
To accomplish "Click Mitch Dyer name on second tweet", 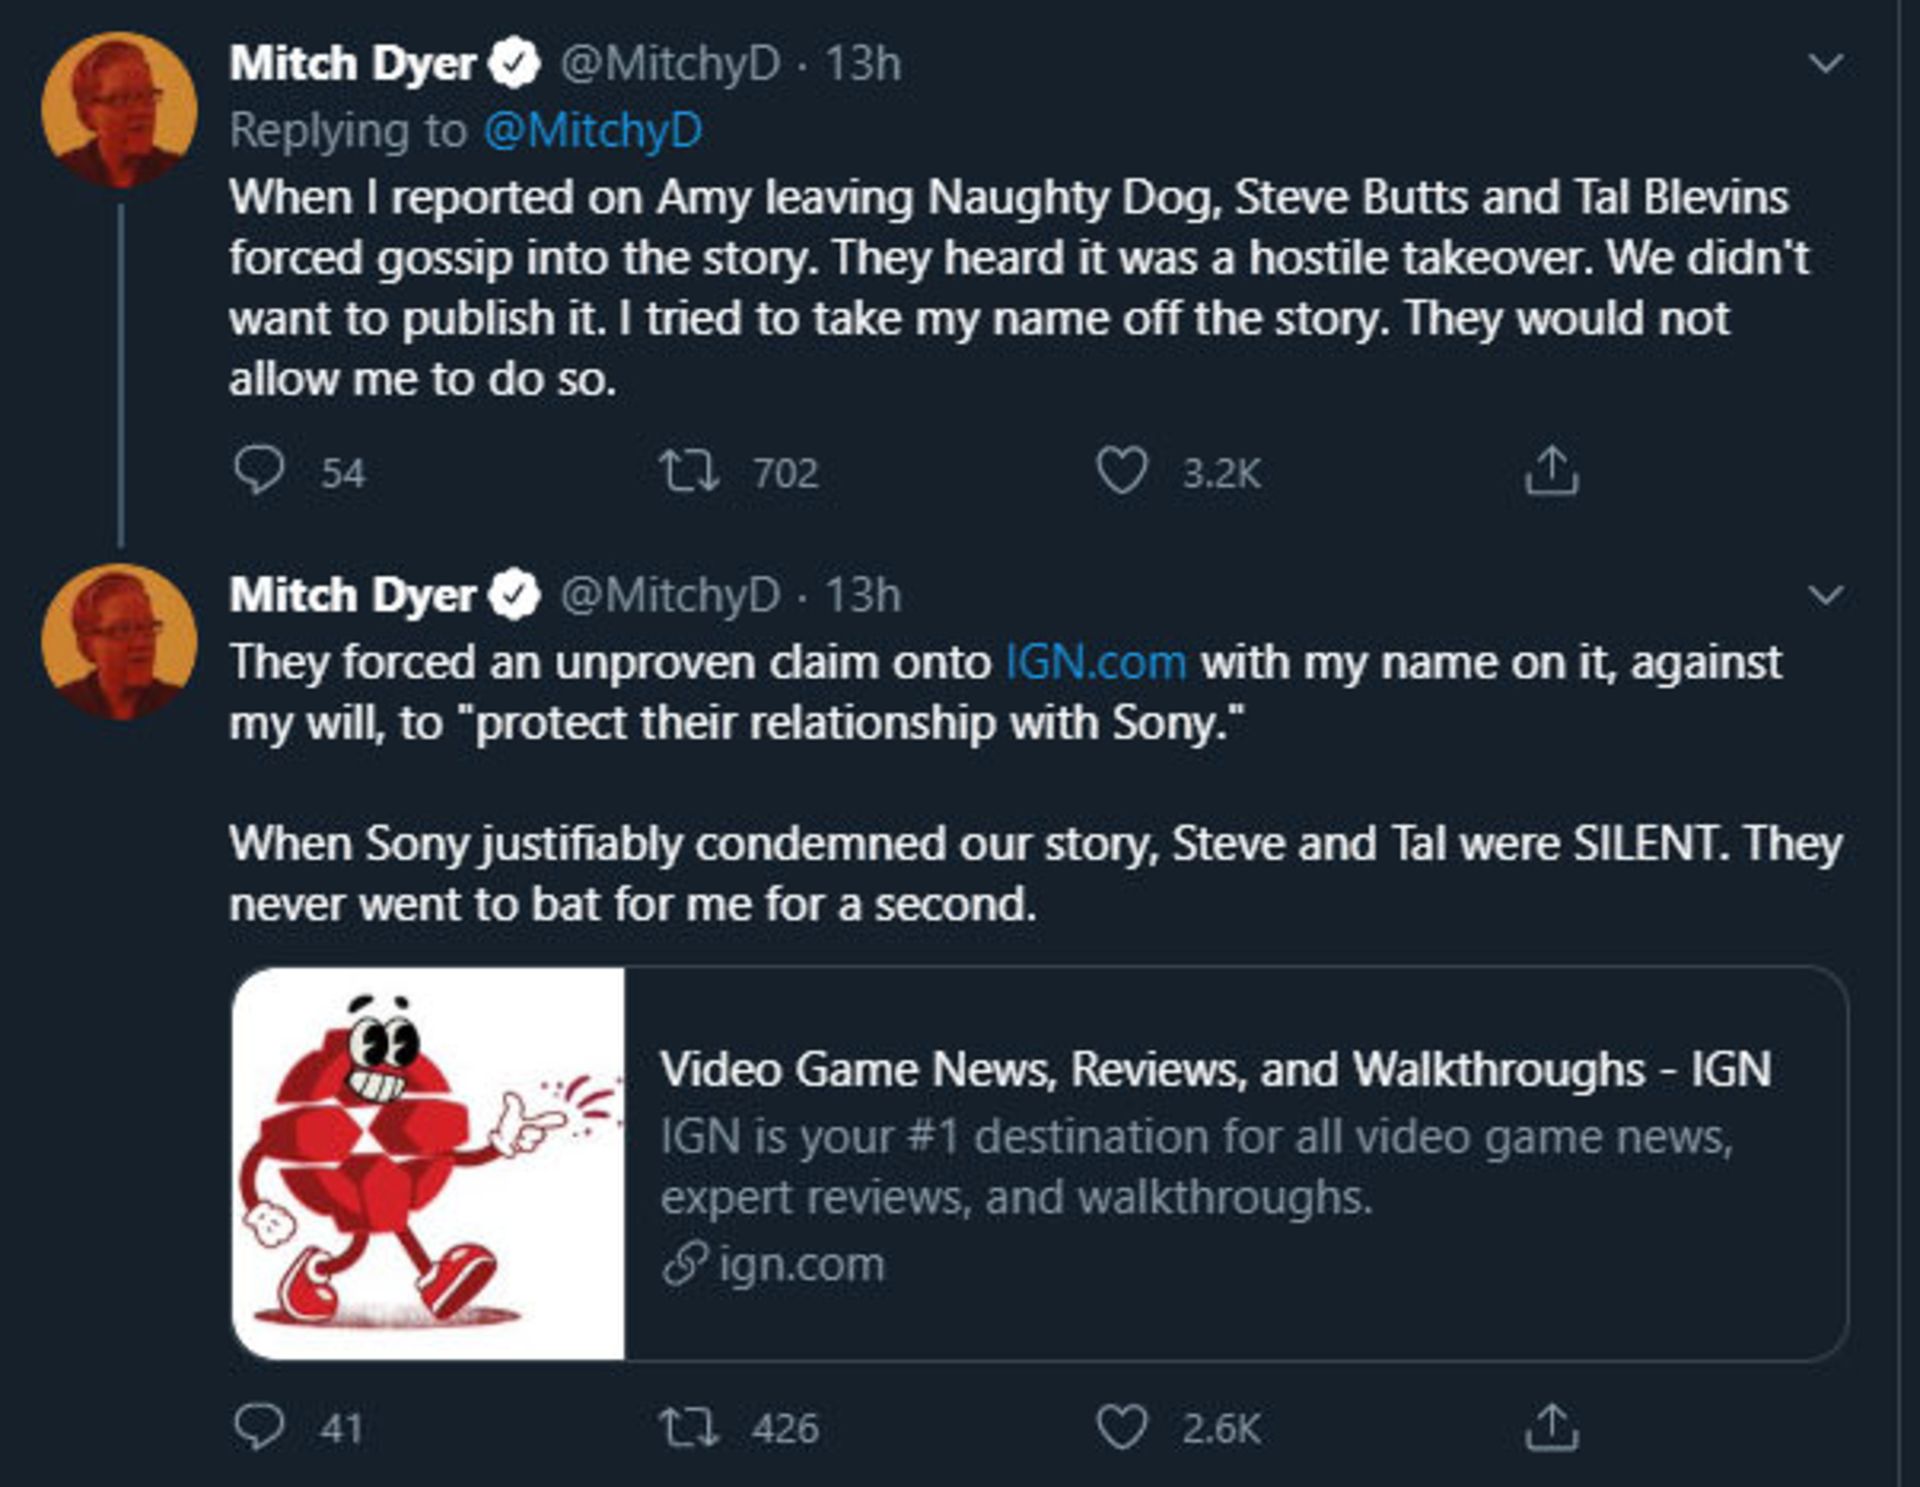I will click(352, 596).
